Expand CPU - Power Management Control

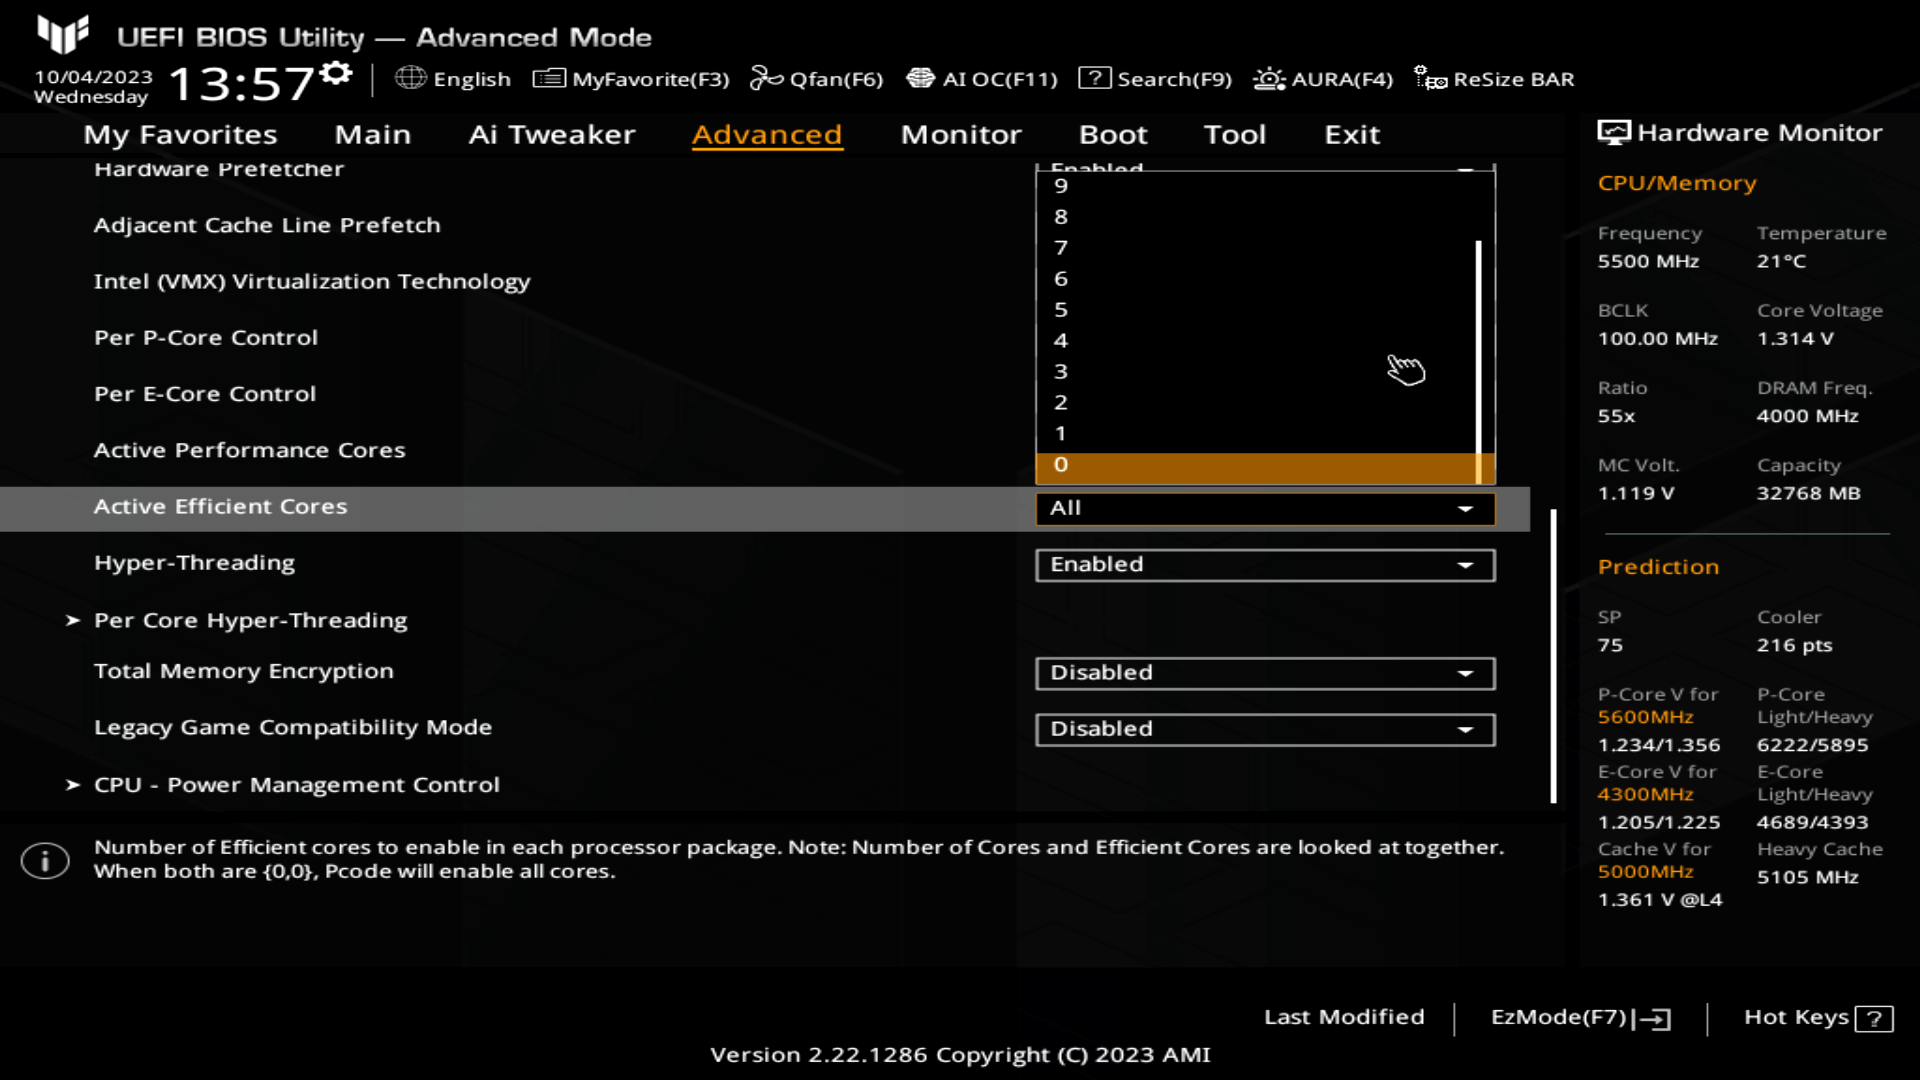point(296,785)
